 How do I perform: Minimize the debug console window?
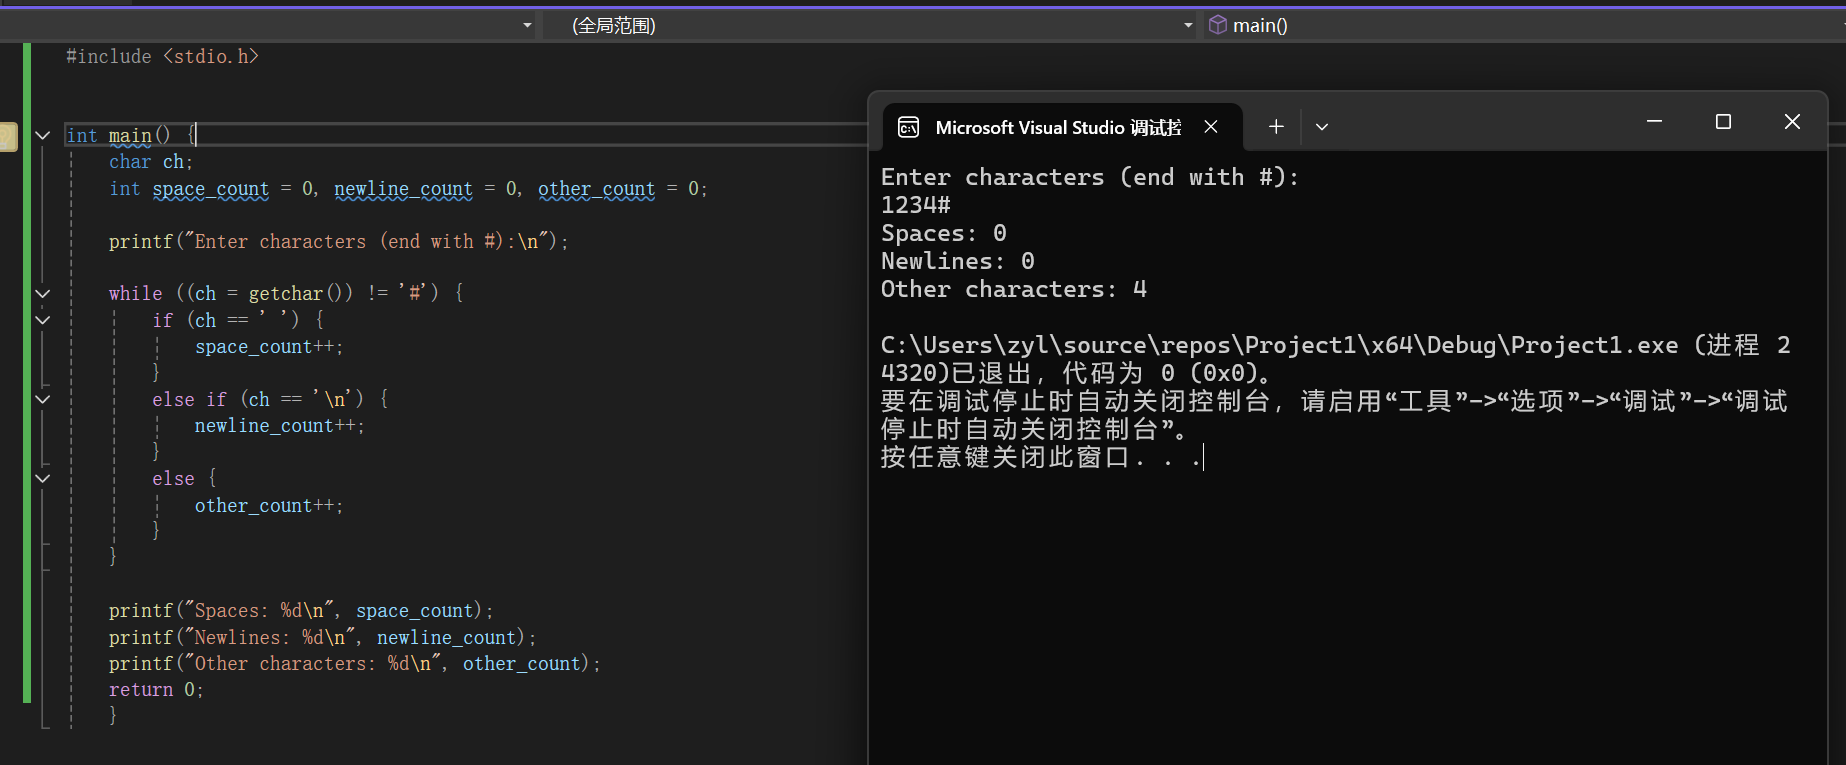[1654, 121]
